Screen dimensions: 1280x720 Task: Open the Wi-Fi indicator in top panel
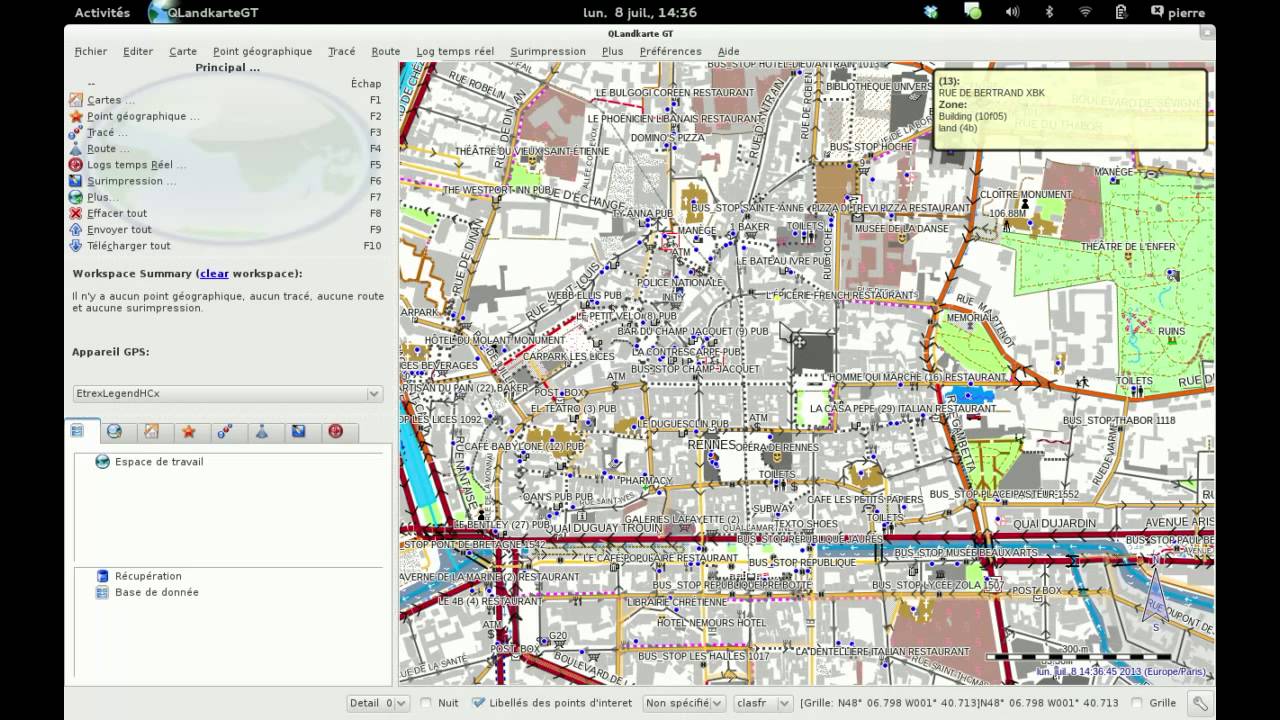tap(1085, 12)
